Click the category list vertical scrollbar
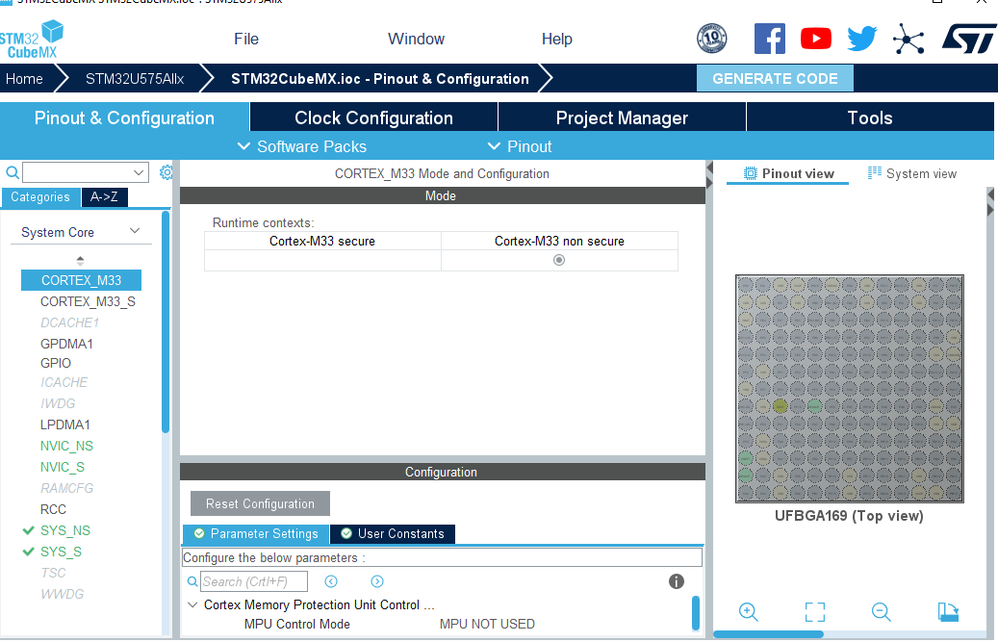Screen dimensions: 998x644 click(165, 322)
